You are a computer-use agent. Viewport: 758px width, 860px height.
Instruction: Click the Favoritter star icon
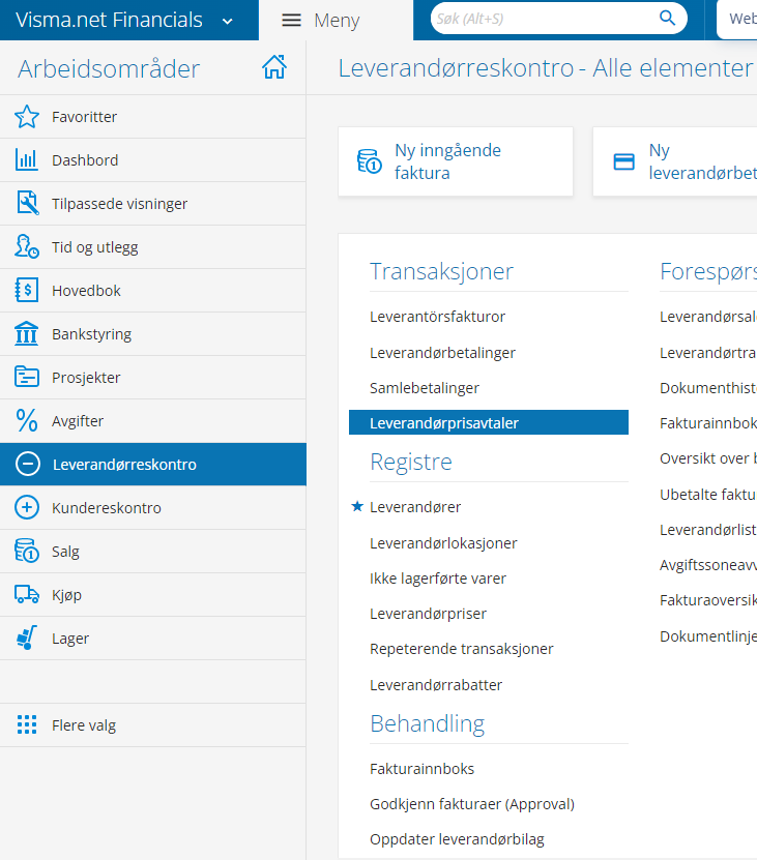coord(27,117)
